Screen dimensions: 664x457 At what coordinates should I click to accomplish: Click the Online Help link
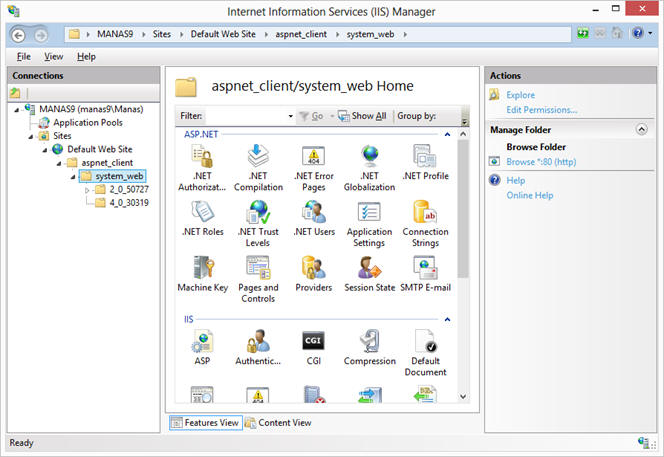click(530, 195)
